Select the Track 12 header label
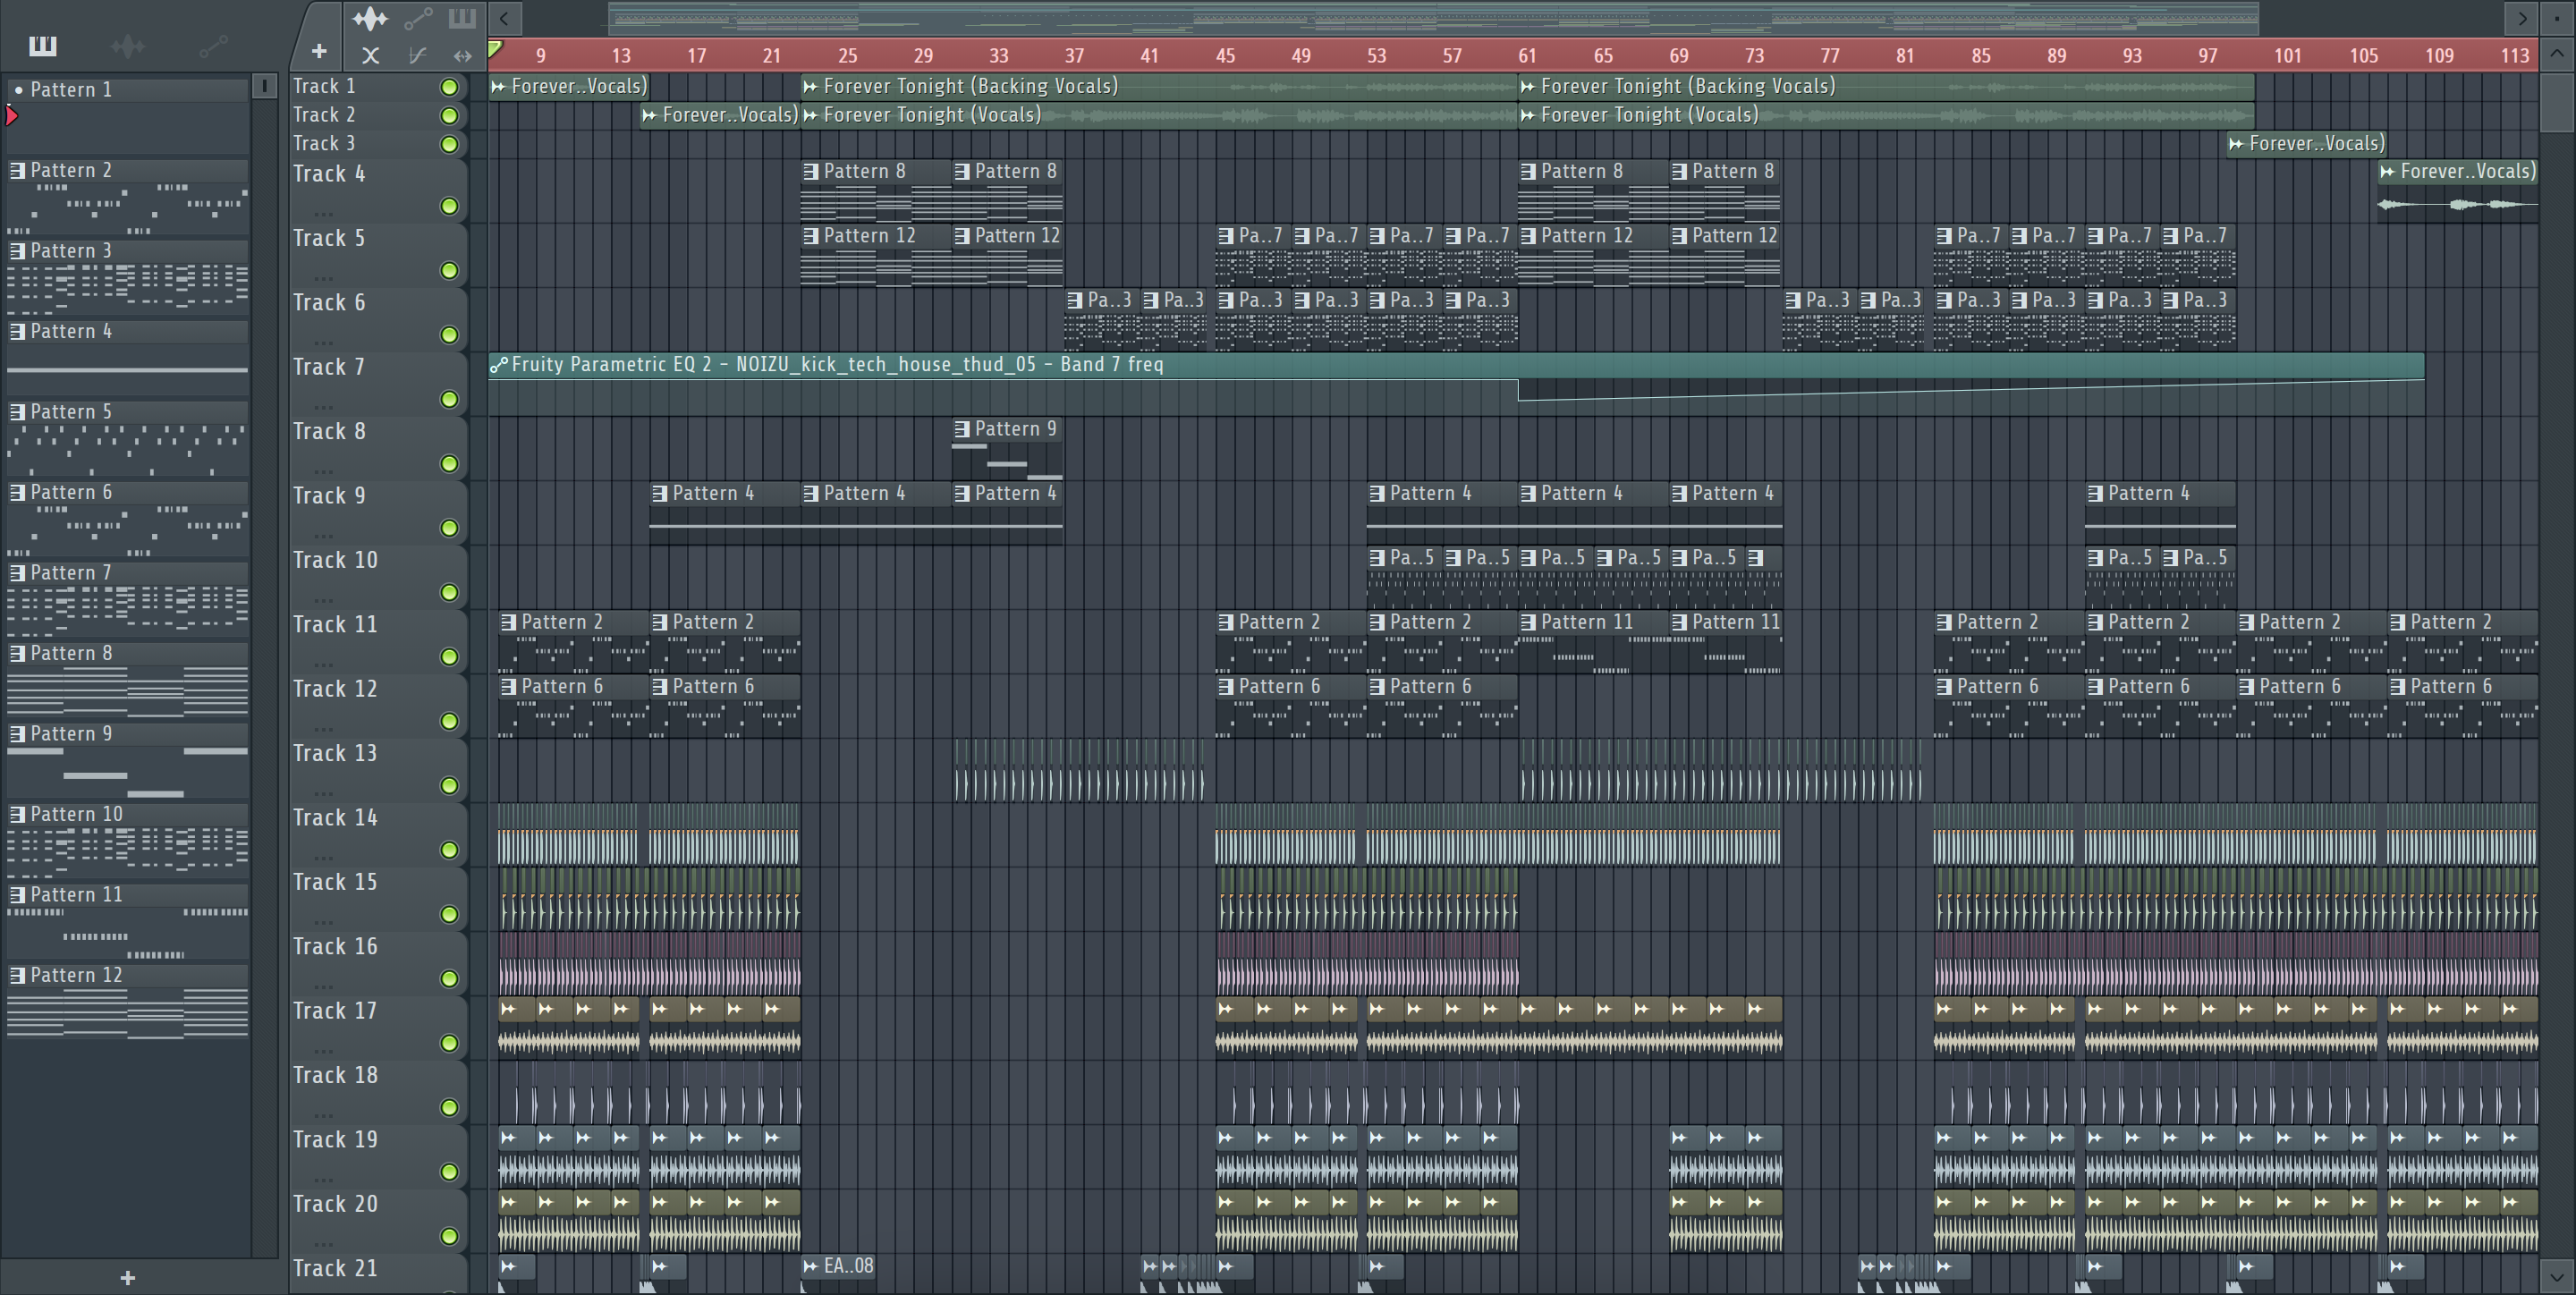The image size is (2576, 1295). [x=335, y=690]
